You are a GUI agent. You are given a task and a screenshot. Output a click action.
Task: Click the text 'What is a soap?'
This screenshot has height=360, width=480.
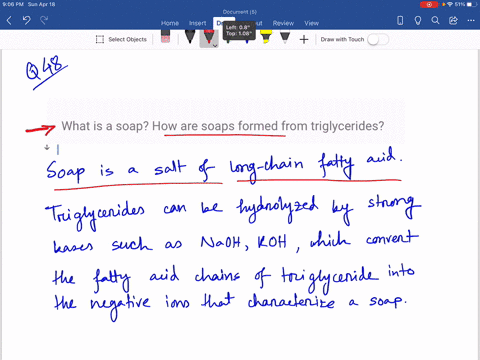click(105, 126)
